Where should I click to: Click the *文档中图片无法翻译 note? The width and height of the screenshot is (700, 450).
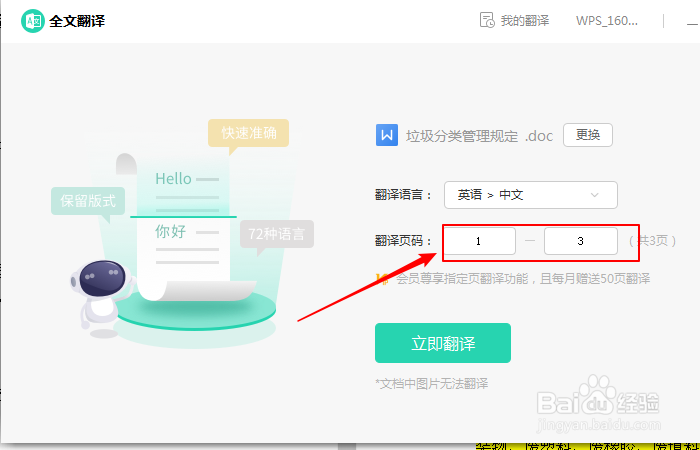(x=432, y=383)
